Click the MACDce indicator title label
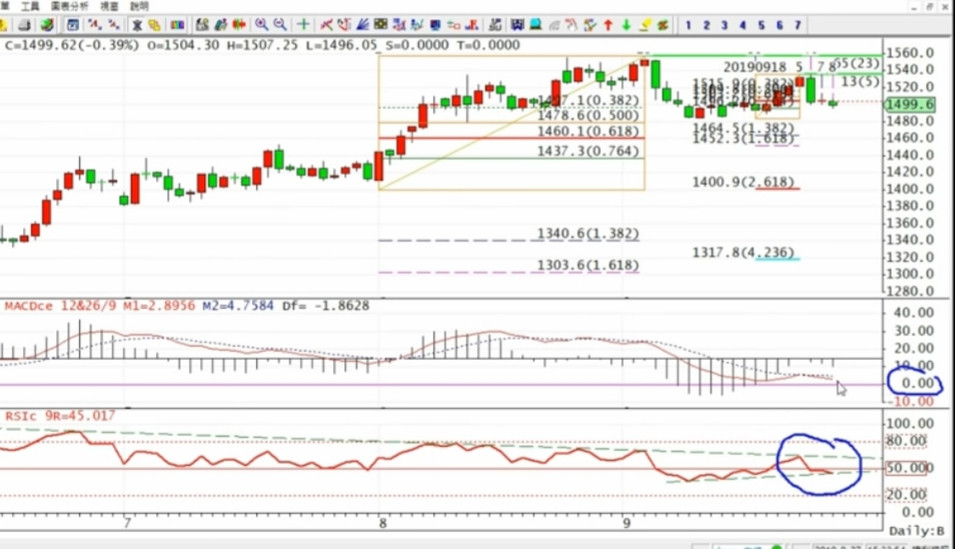The image size is (955, 549). click(x=32, y=305)
